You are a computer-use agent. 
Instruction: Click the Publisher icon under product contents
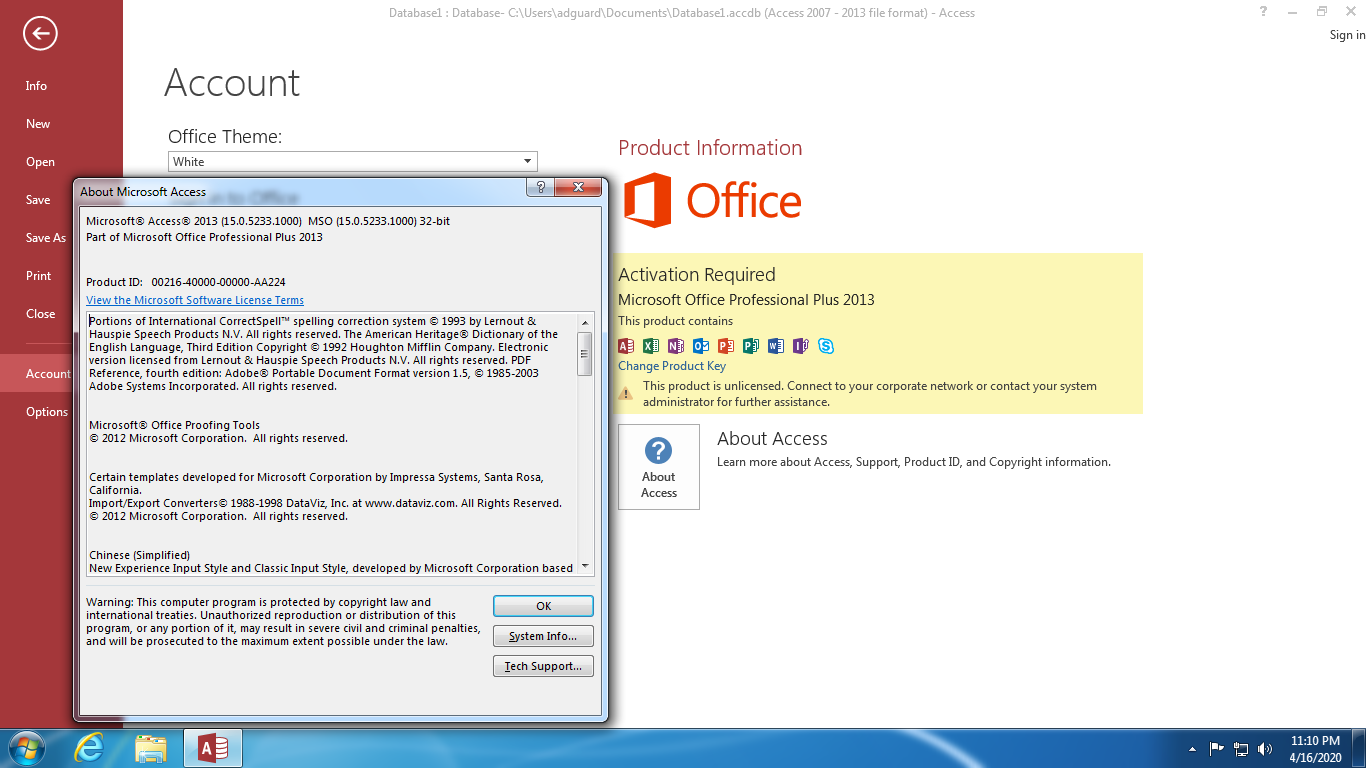[751, 346]
